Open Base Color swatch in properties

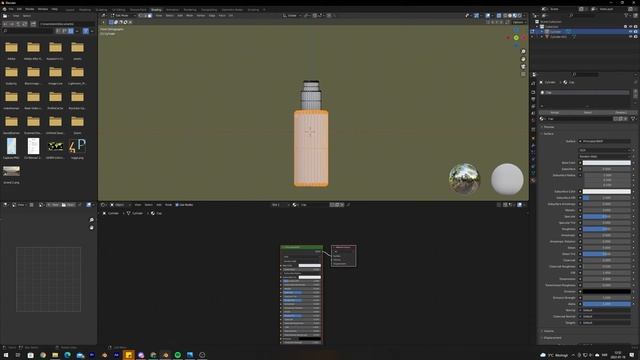(606, 163)
